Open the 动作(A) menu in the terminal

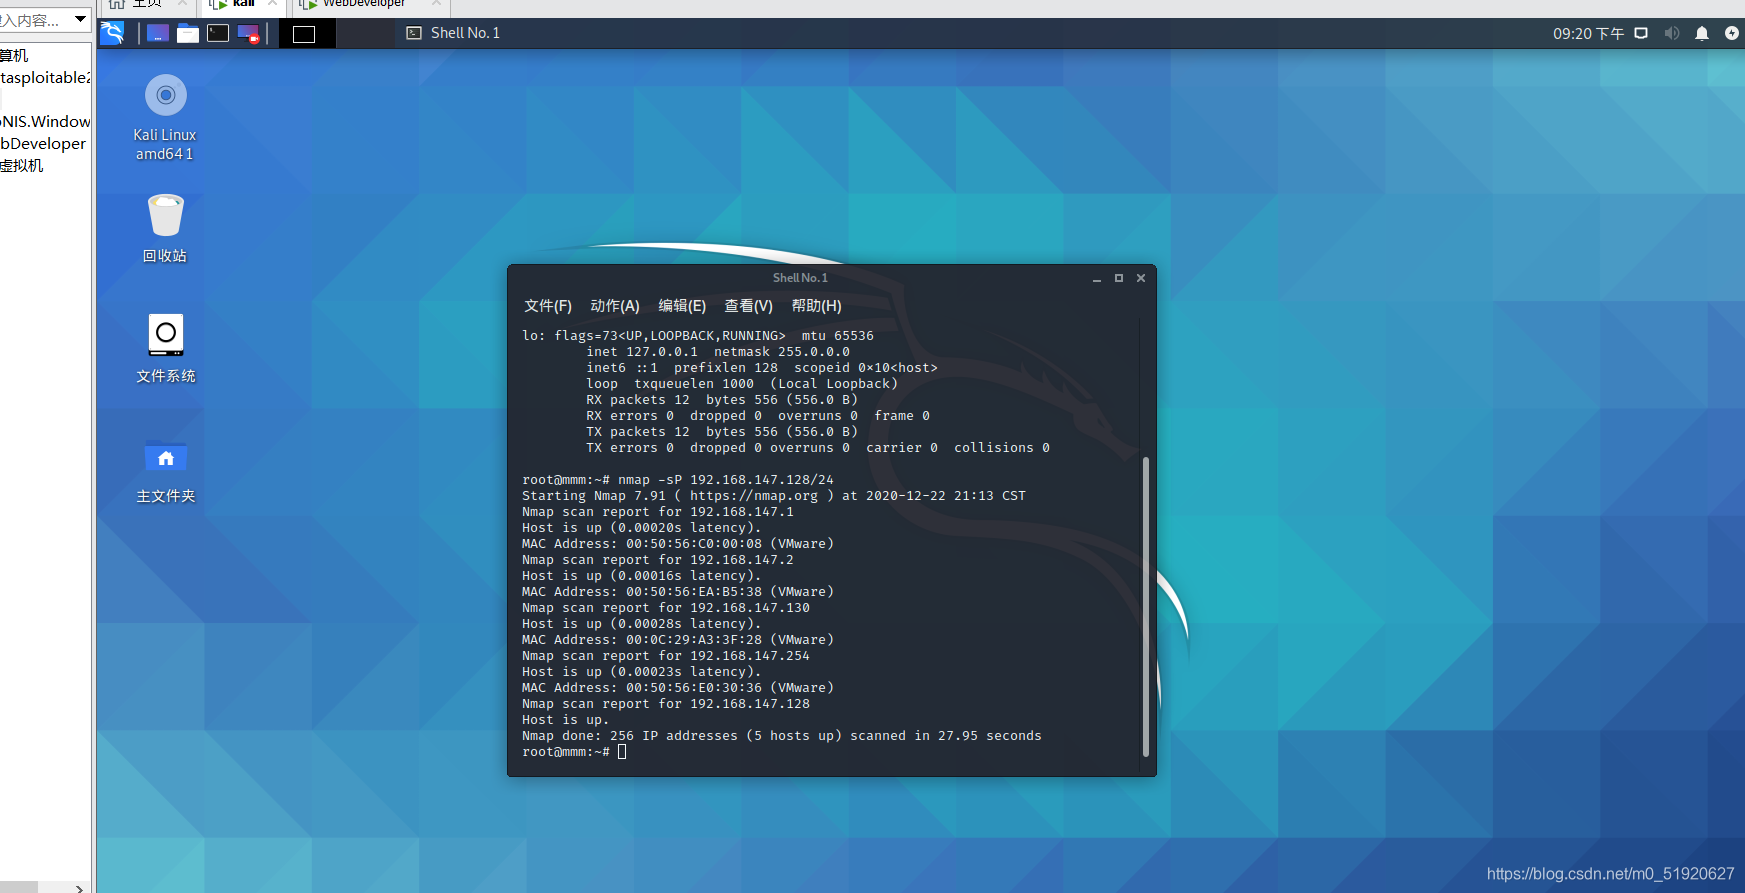click(x=615, y=306)
